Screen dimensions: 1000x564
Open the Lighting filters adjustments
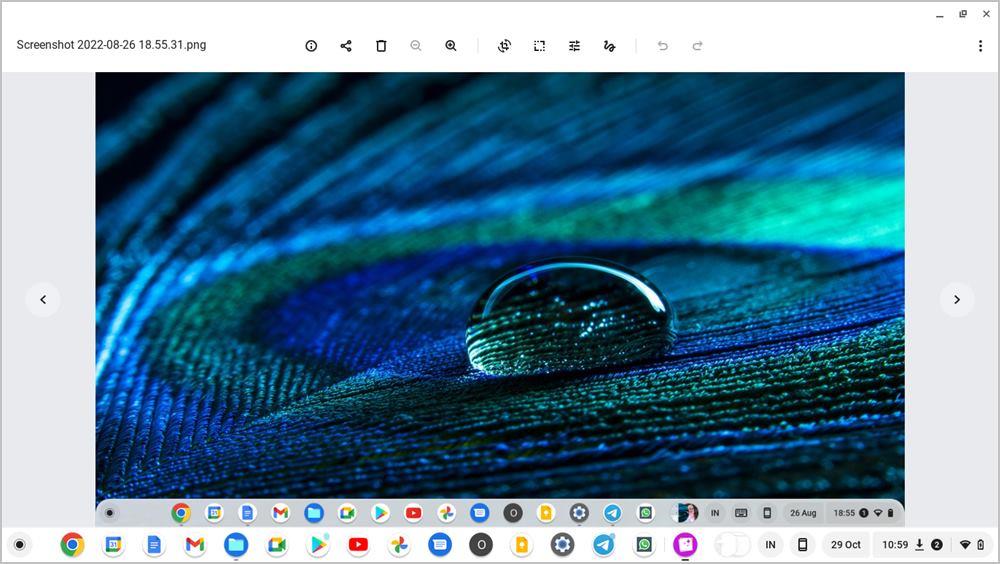(575, 46)
